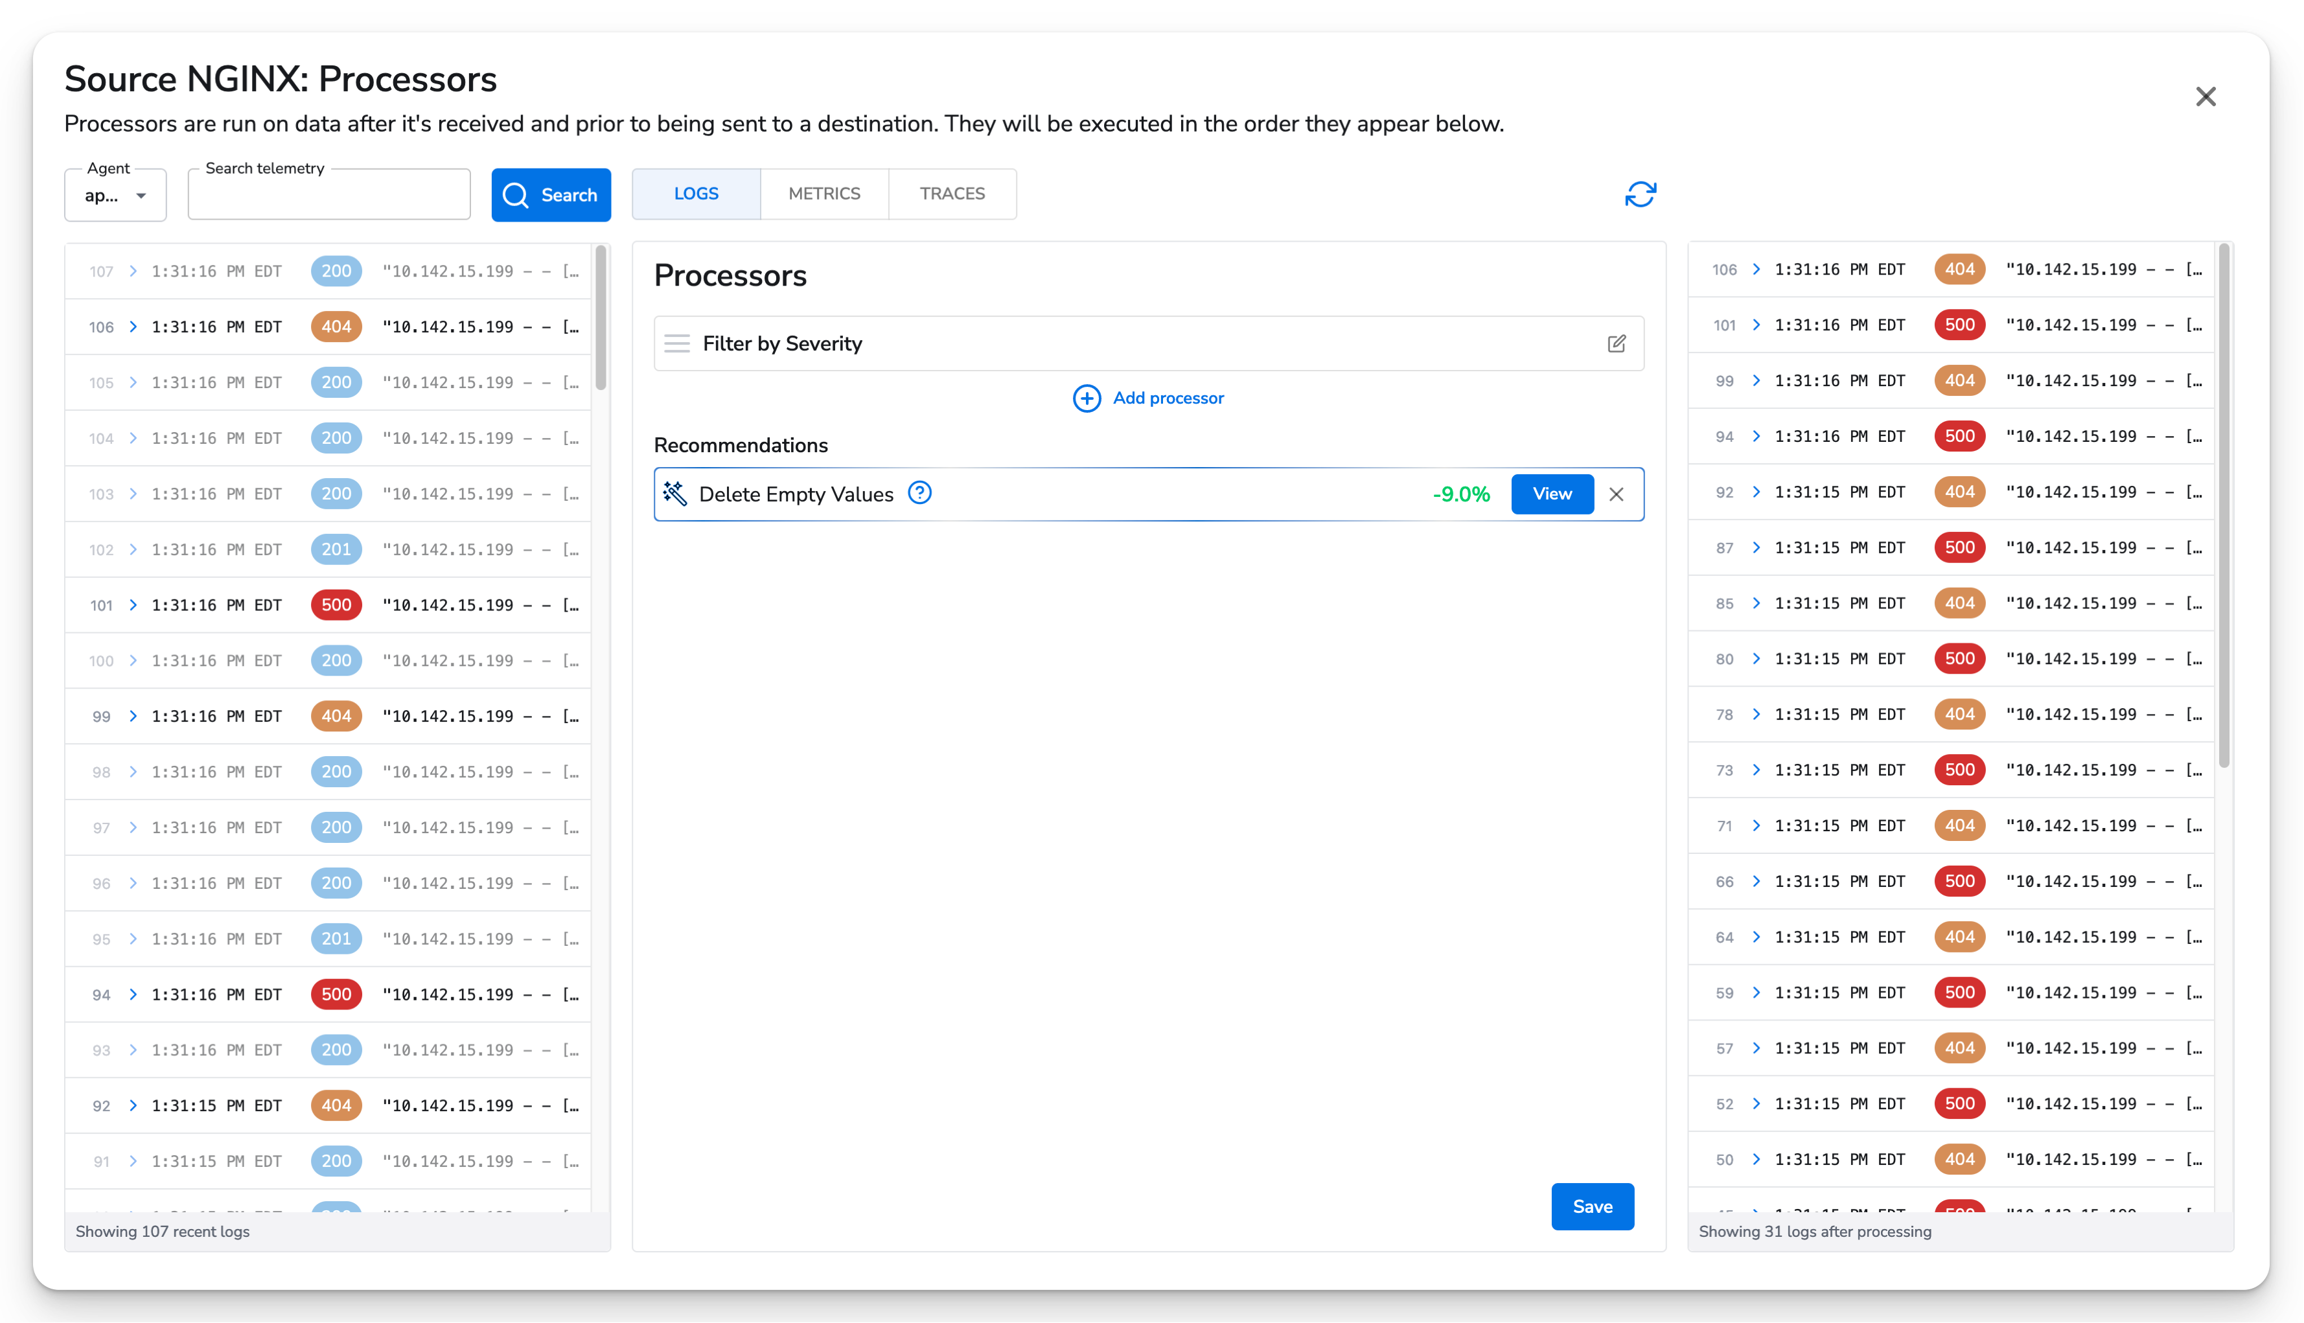Expand log entry 94 in the processed logs panel
This screenshot has width=2304, height=1323.
1756,436
